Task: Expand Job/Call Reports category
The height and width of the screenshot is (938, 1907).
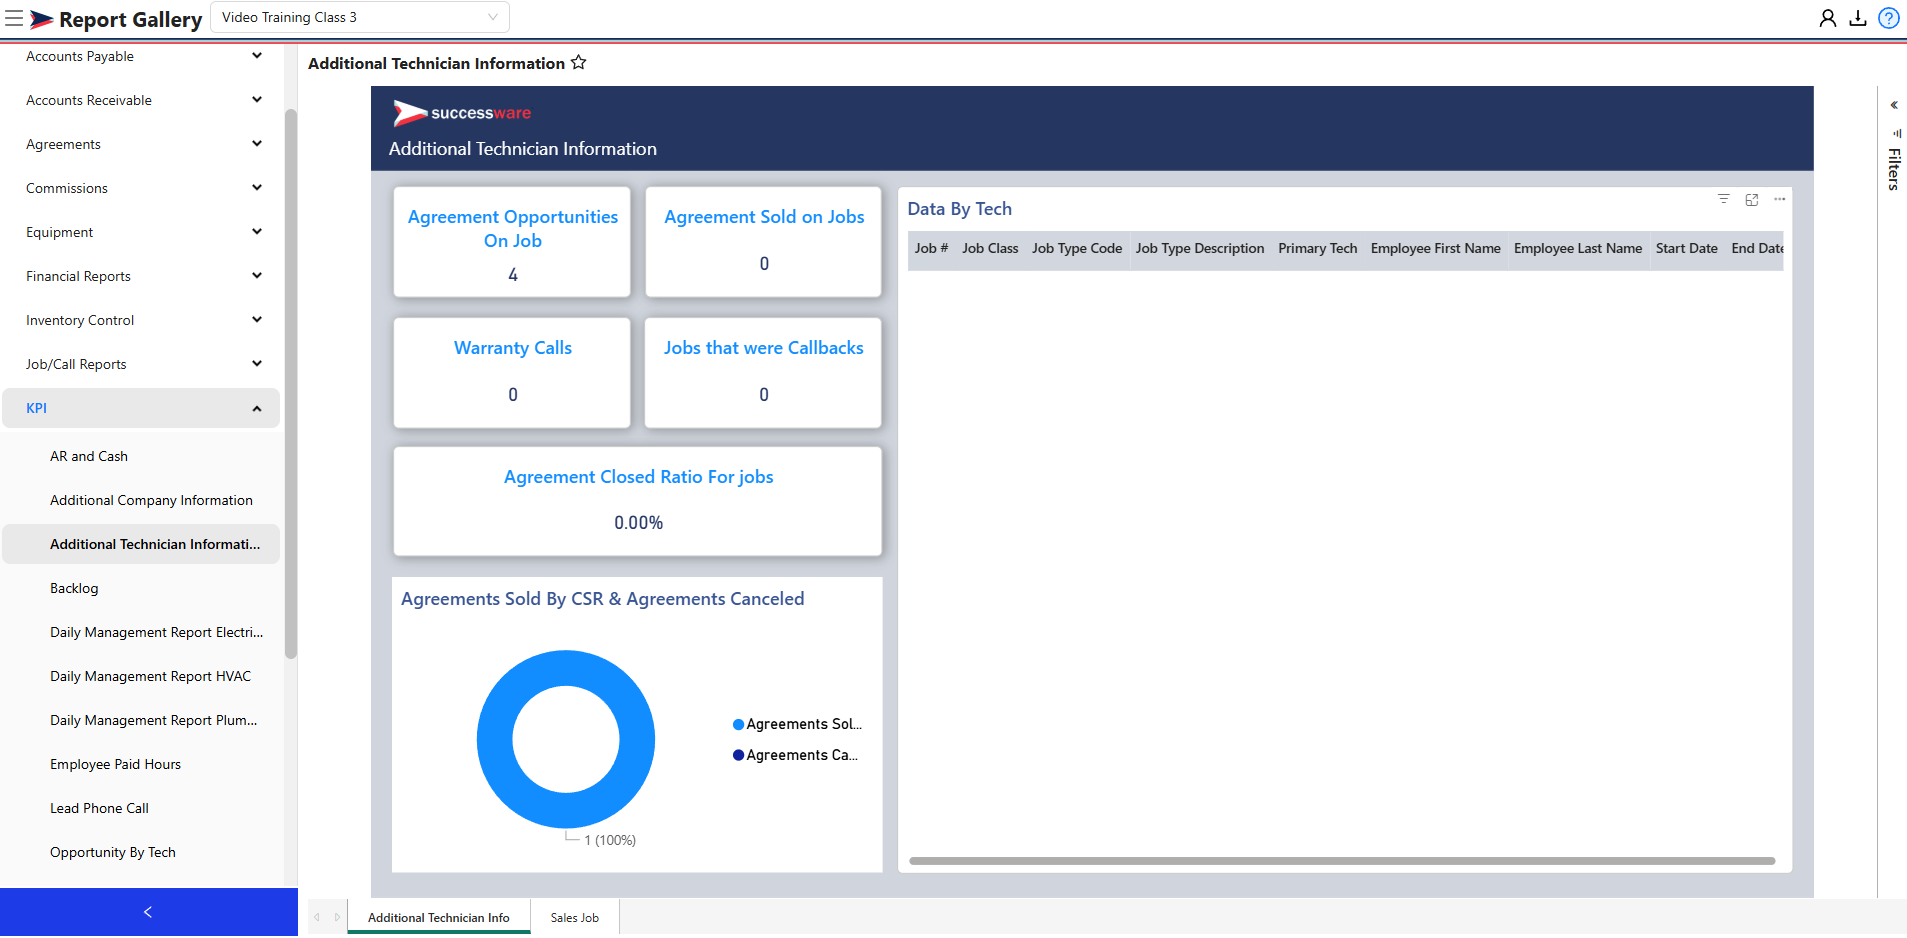Action: coord(141,364)
